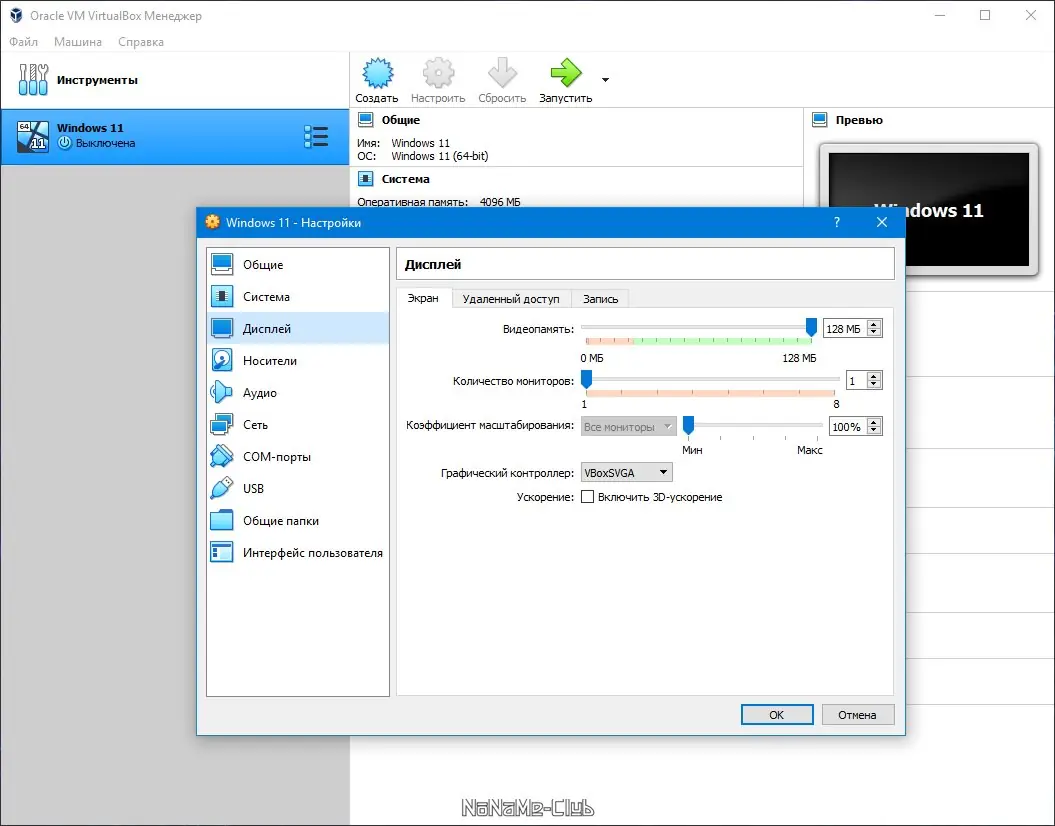Open the Сеть settings category

pyautogui.click(x=297, y=424)
